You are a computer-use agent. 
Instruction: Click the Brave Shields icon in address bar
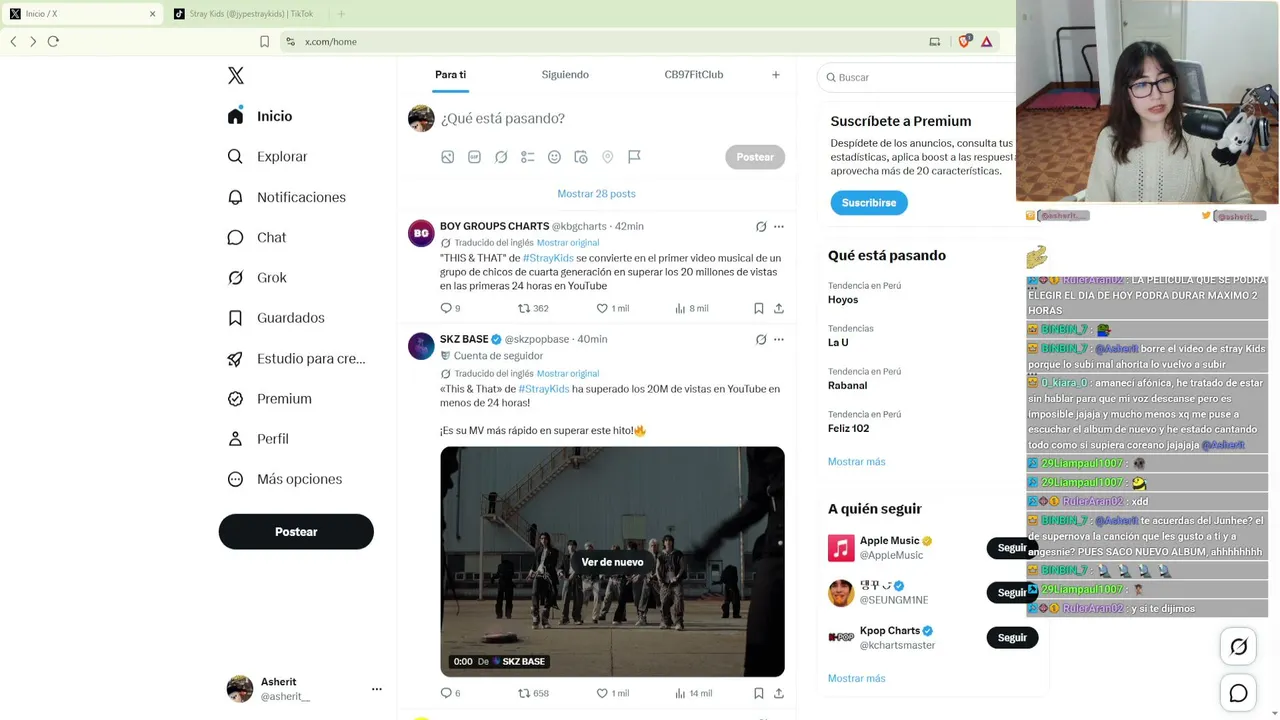point(965,41)
